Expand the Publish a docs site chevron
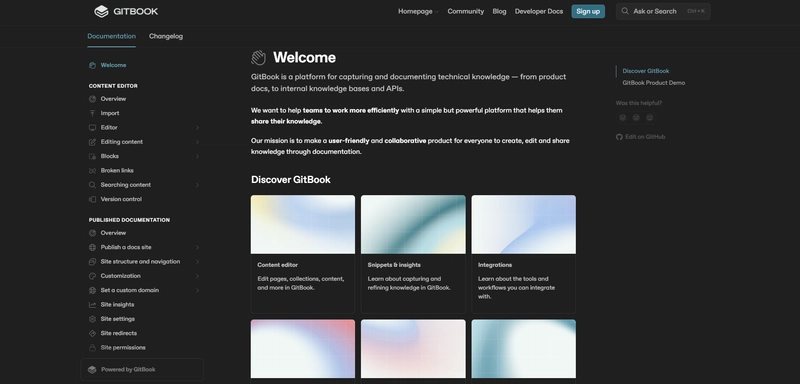800x384 pixels. coord(197,247)
